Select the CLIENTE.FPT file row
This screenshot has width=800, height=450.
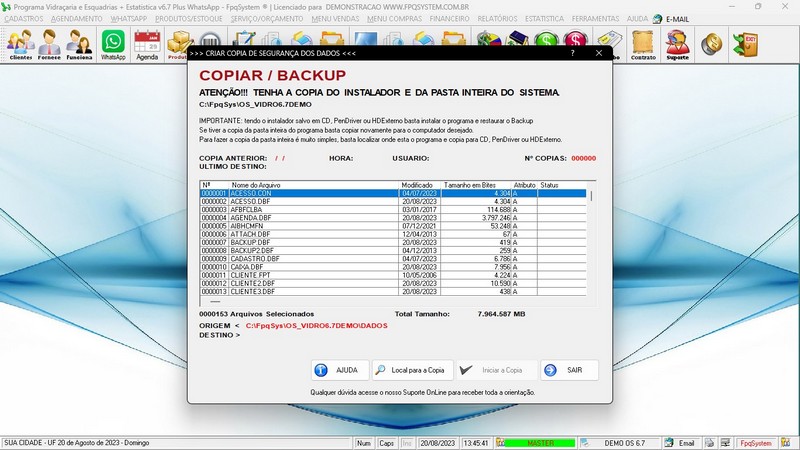(393, 275)
